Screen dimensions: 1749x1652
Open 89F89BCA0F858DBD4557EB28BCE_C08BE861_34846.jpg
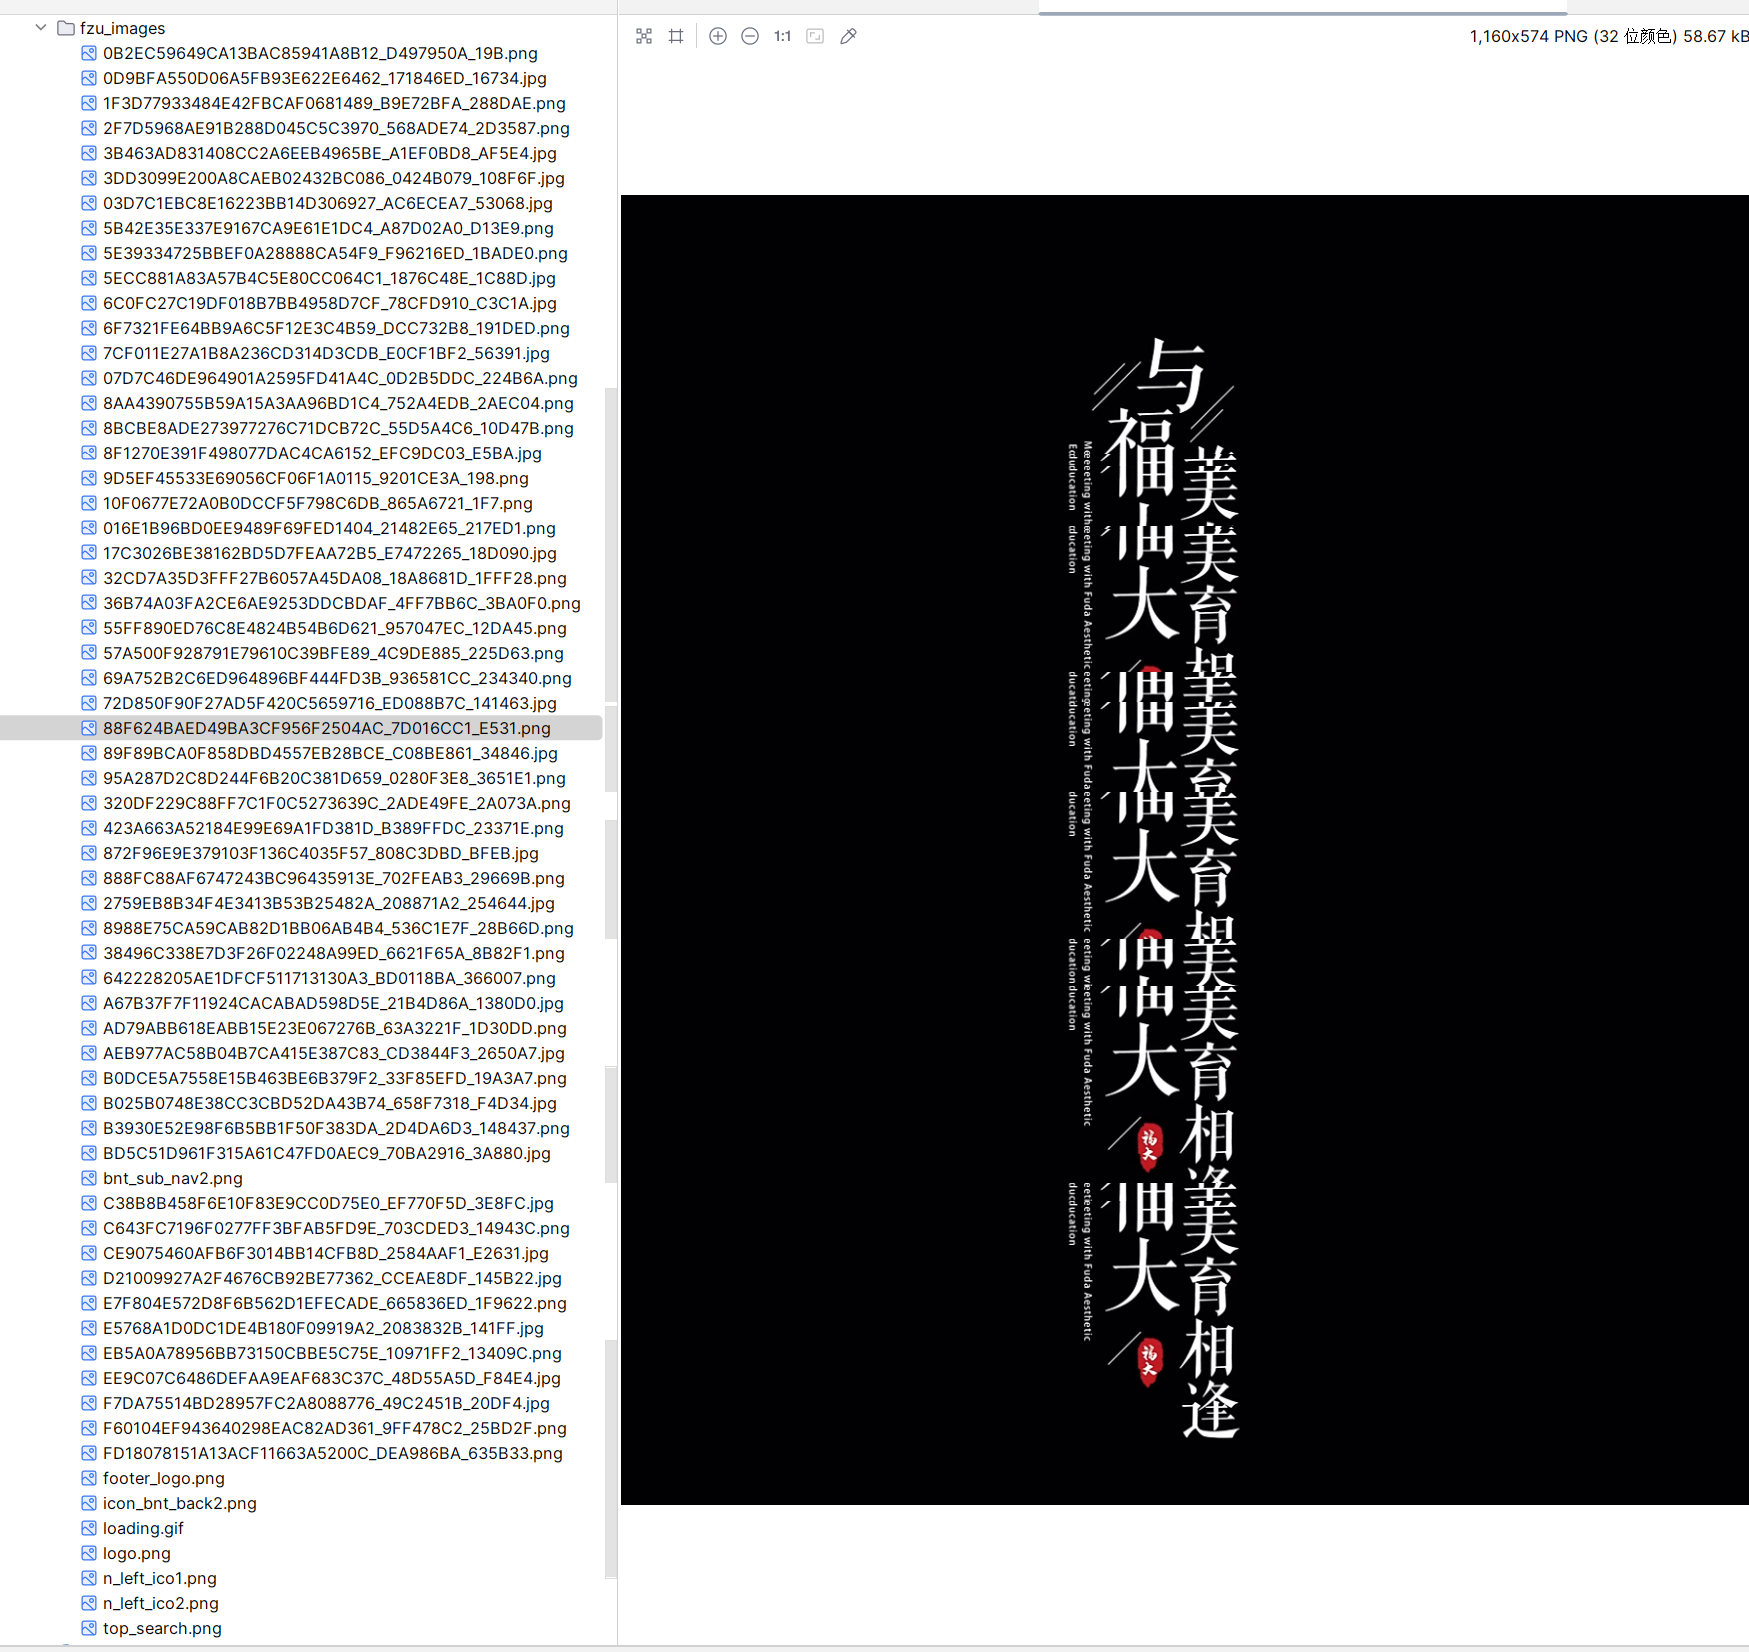[330, 753]
